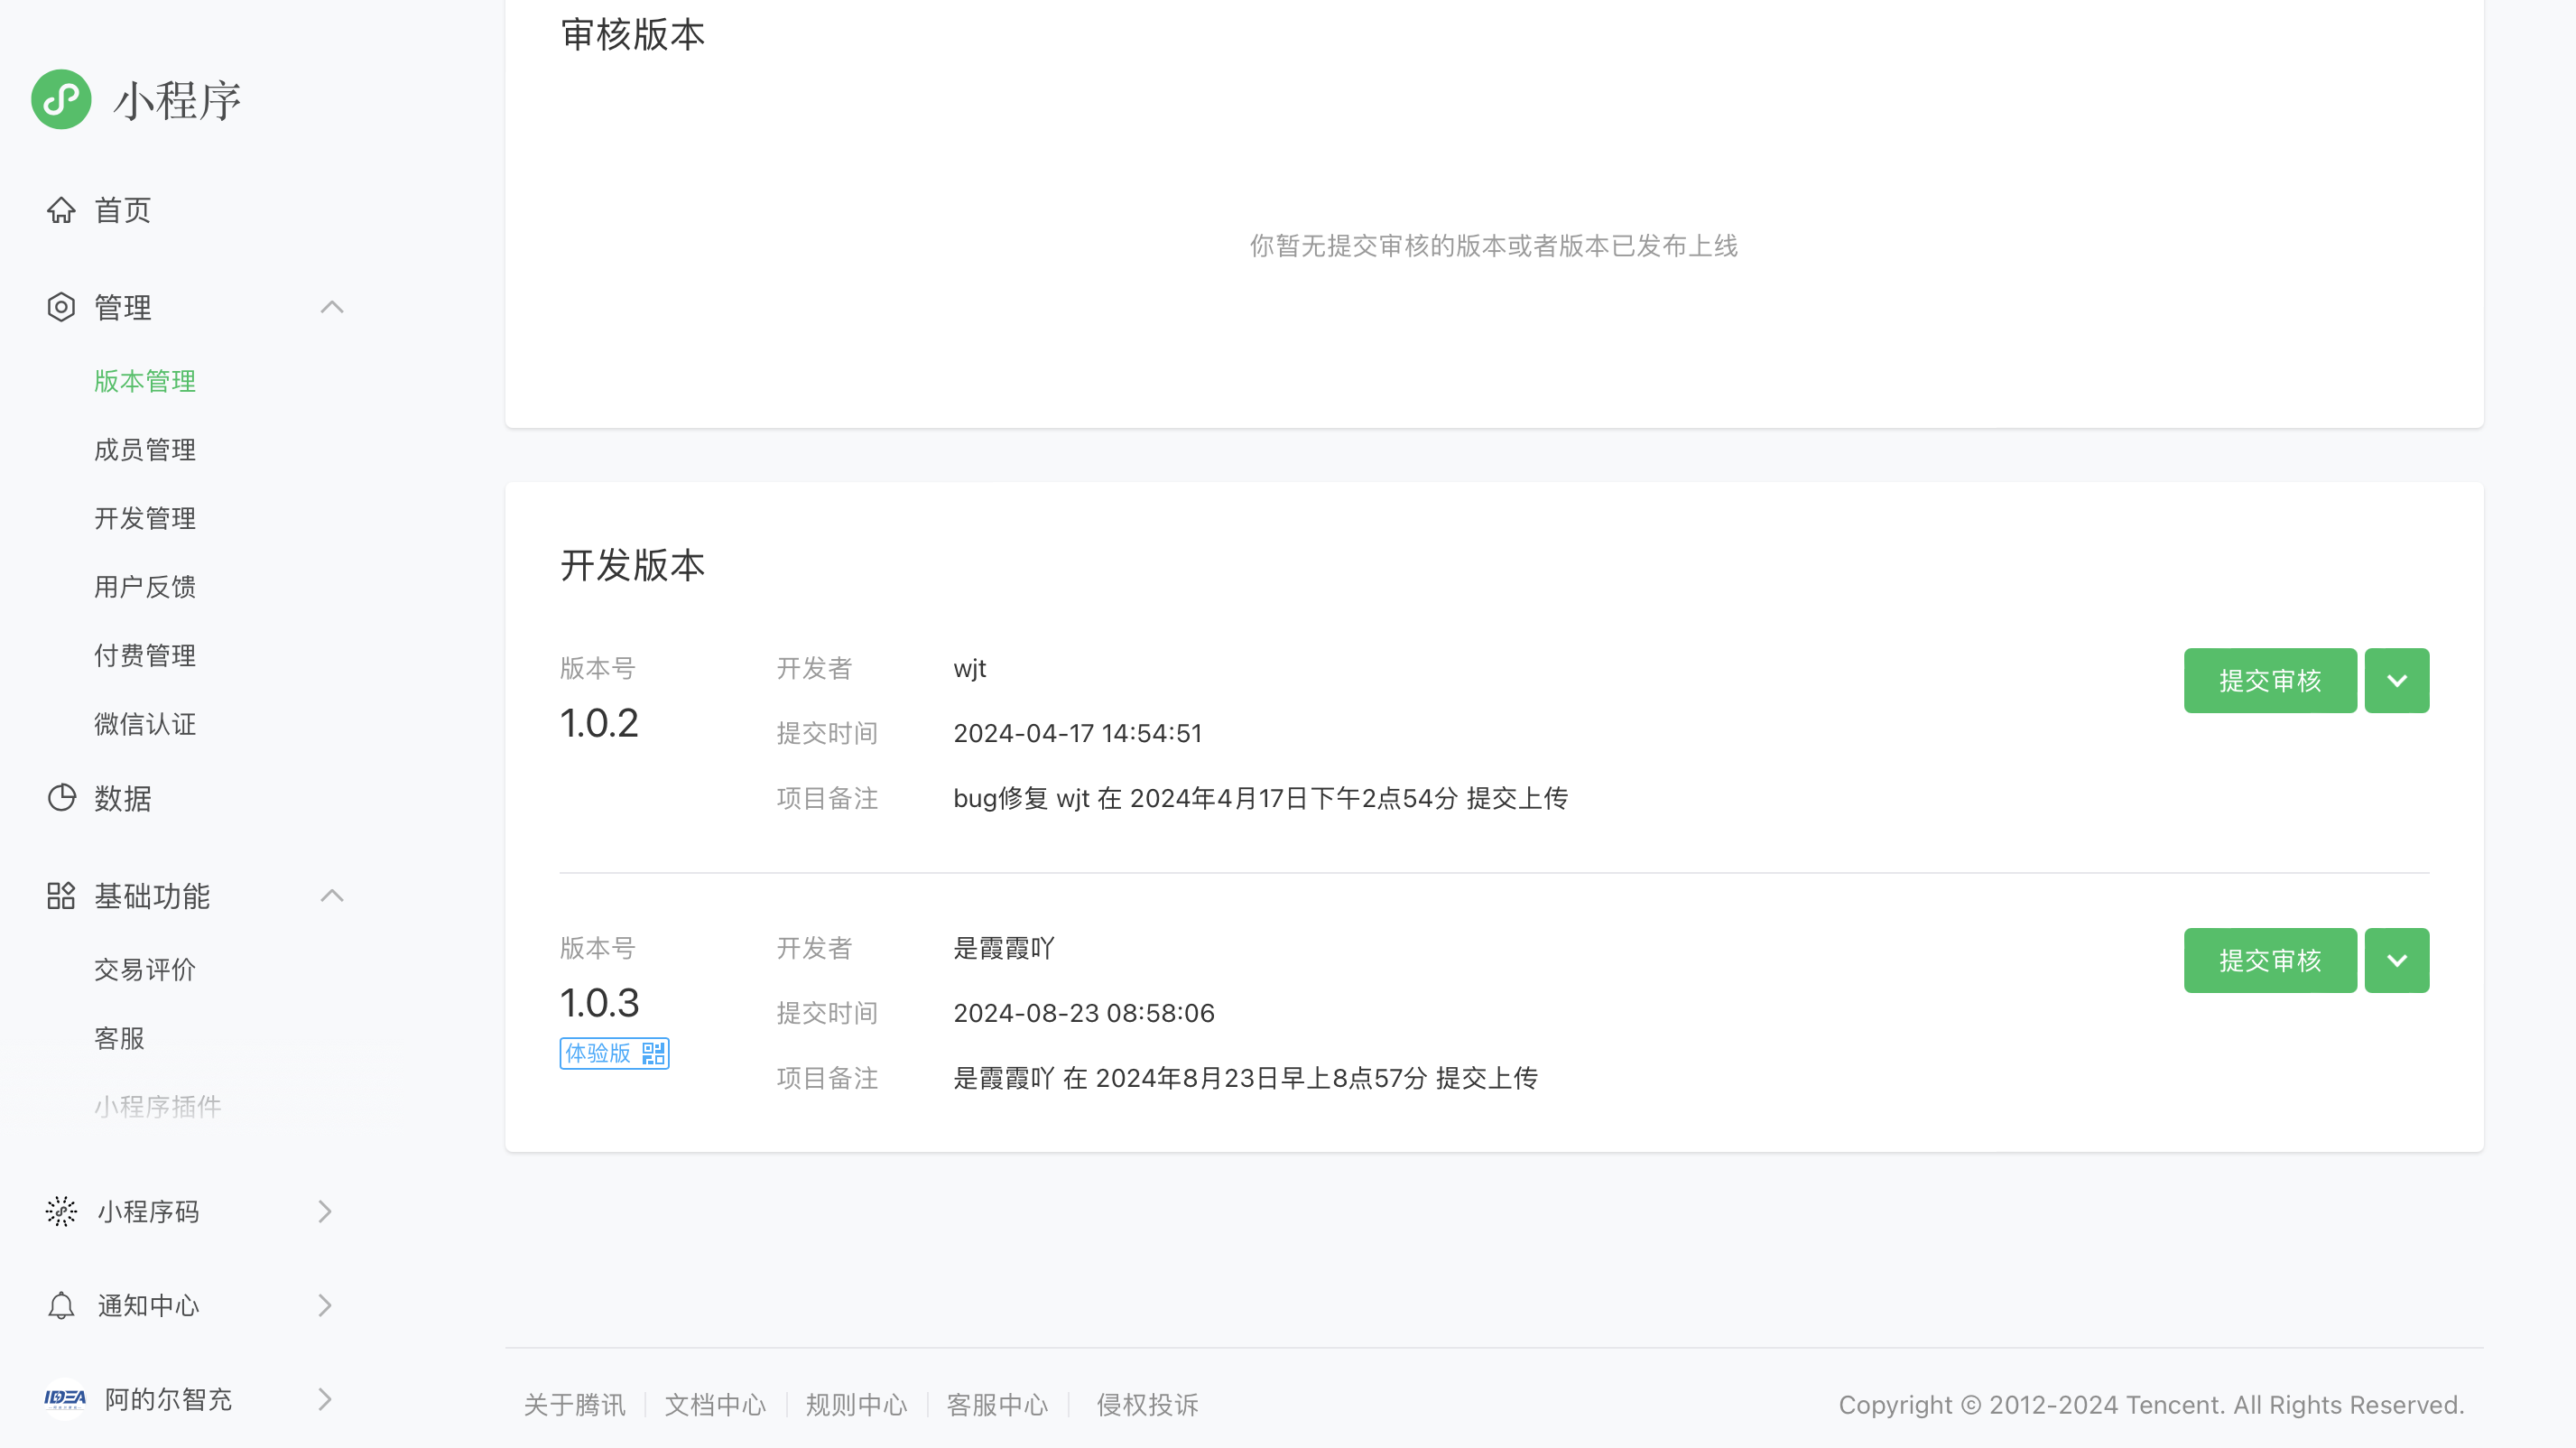
Task: Click the empty review version message
Action: tap(1493, 246)
